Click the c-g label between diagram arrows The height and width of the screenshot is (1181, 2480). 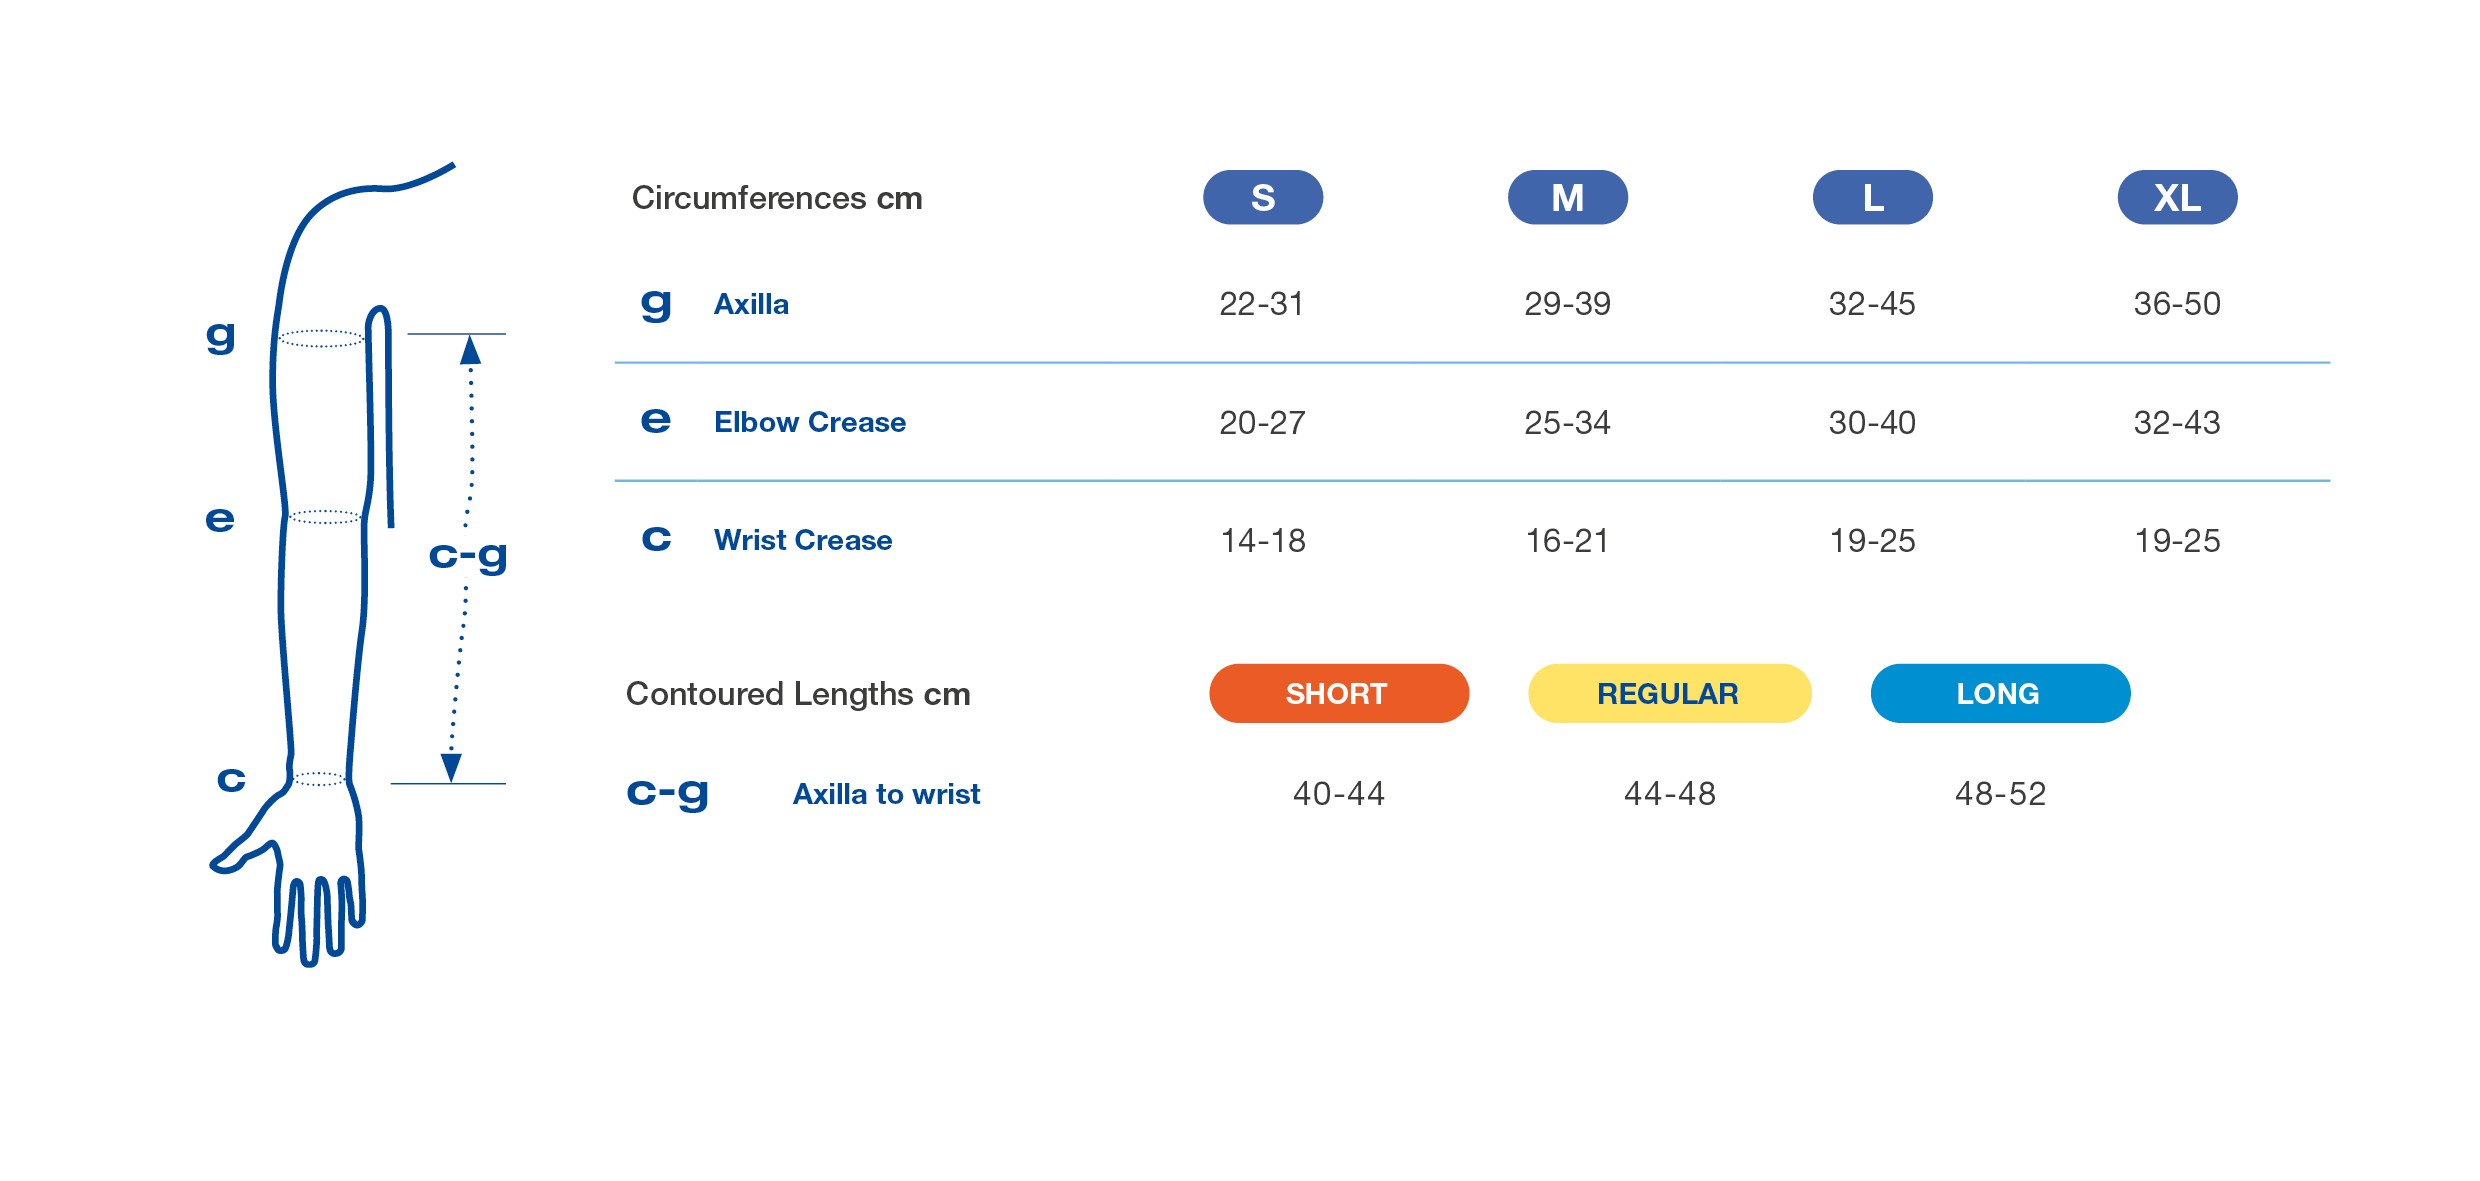point(468,556)
